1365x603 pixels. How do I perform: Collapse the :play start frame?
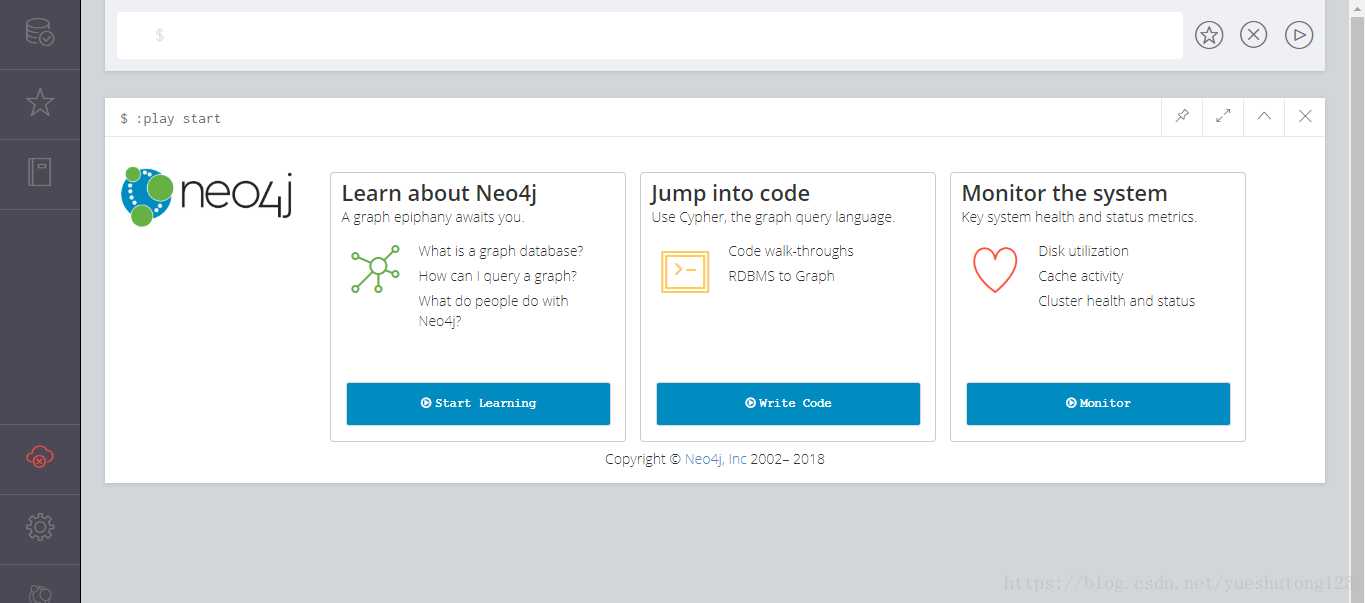(1264, 117)
